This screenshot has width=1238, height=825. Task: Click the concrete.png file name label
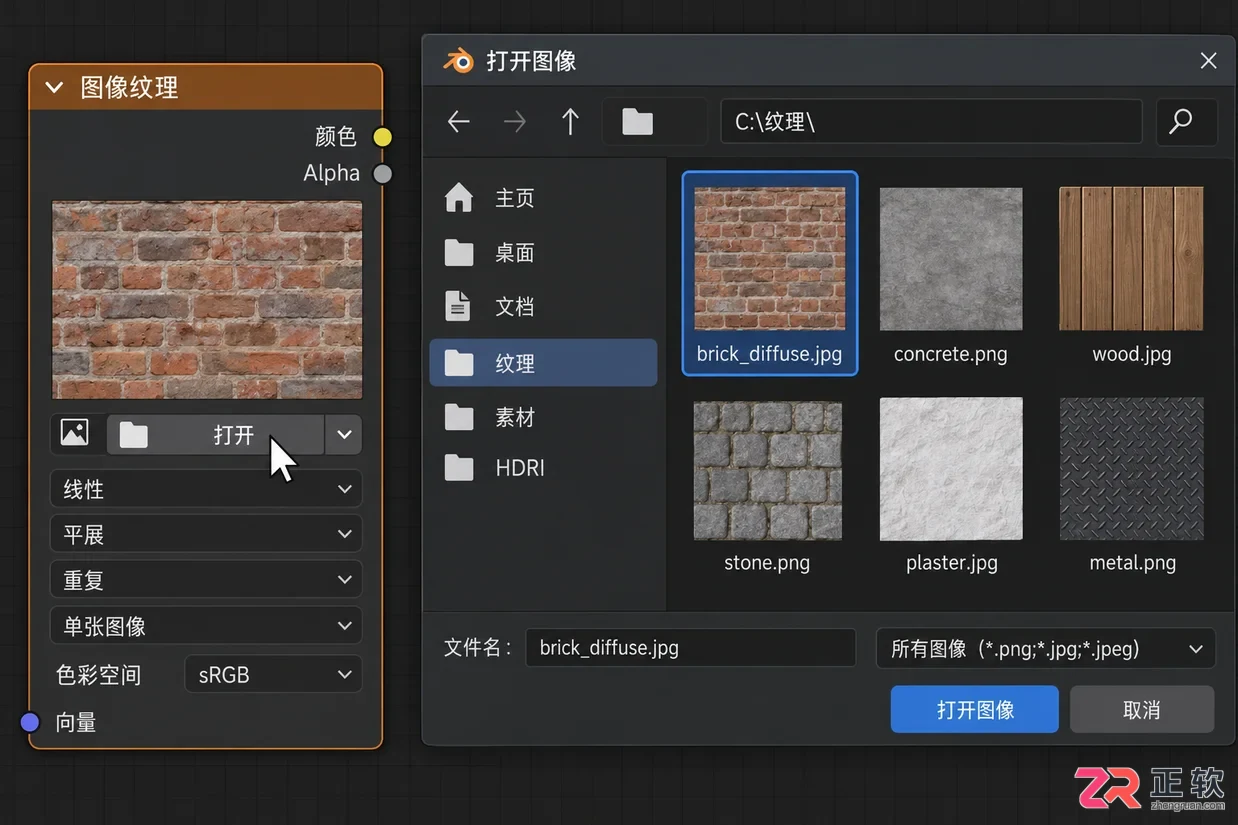click(950, 354)
